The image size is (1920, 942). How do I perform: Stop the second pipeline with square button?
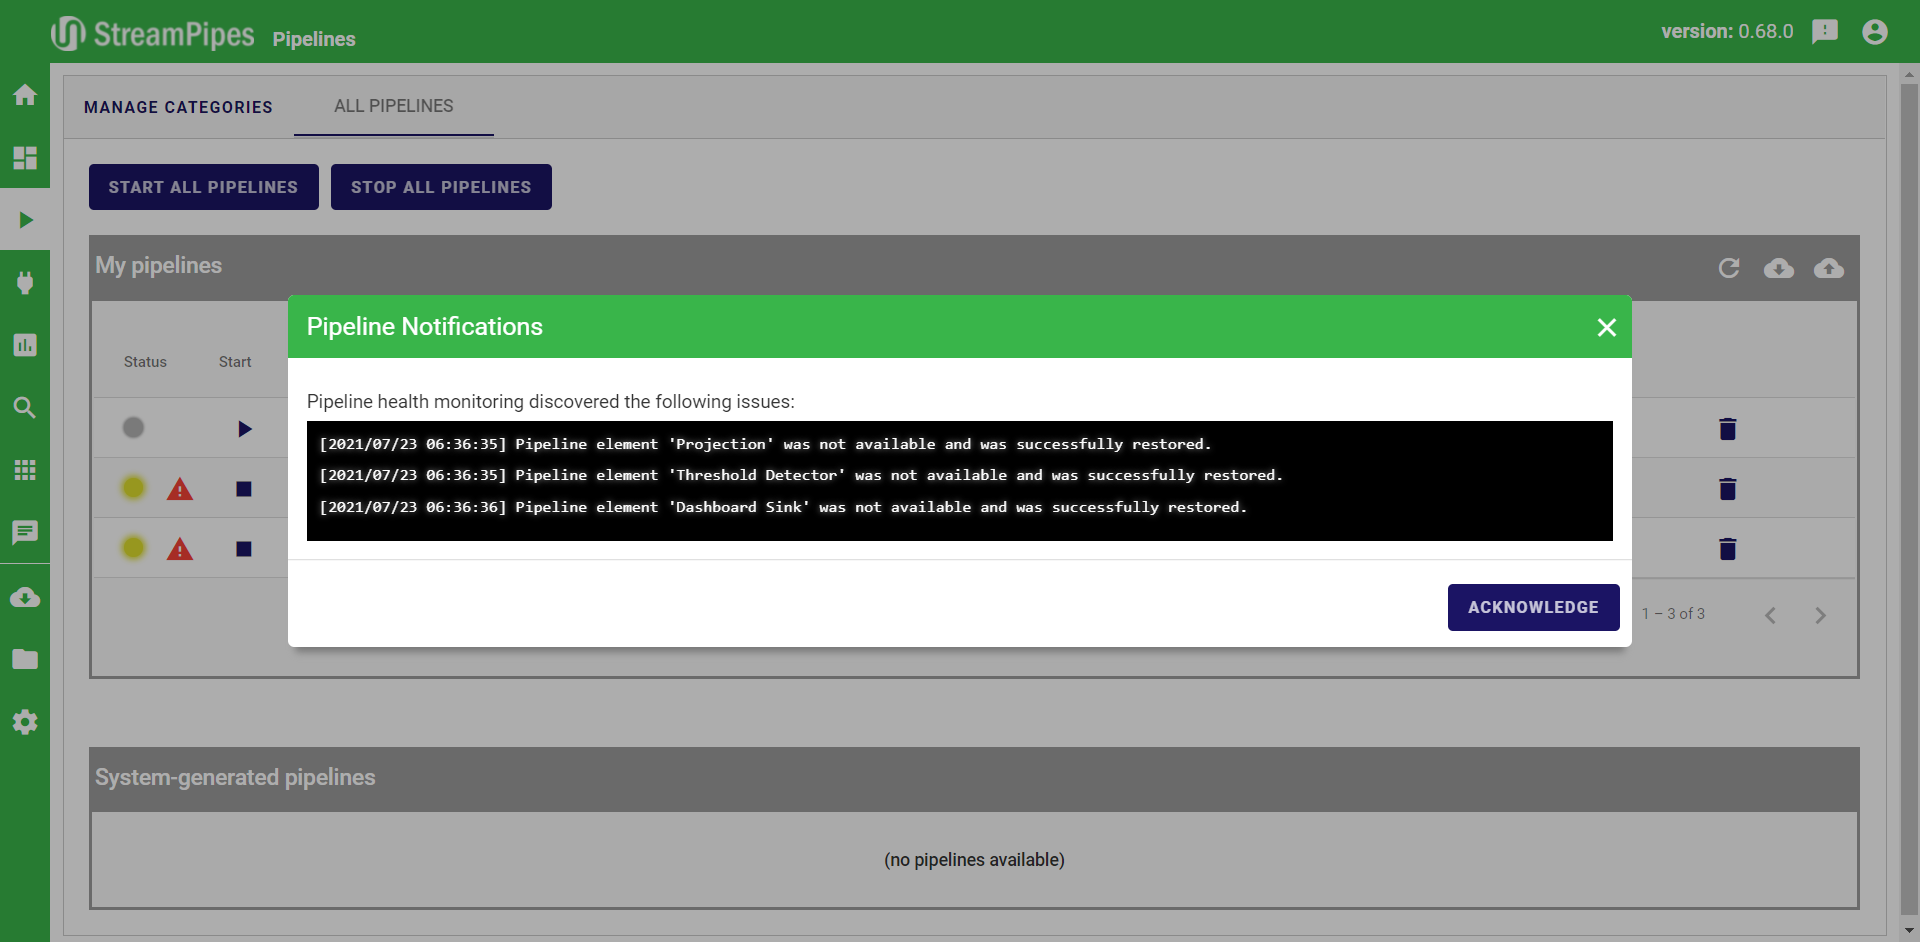[244, 489]
